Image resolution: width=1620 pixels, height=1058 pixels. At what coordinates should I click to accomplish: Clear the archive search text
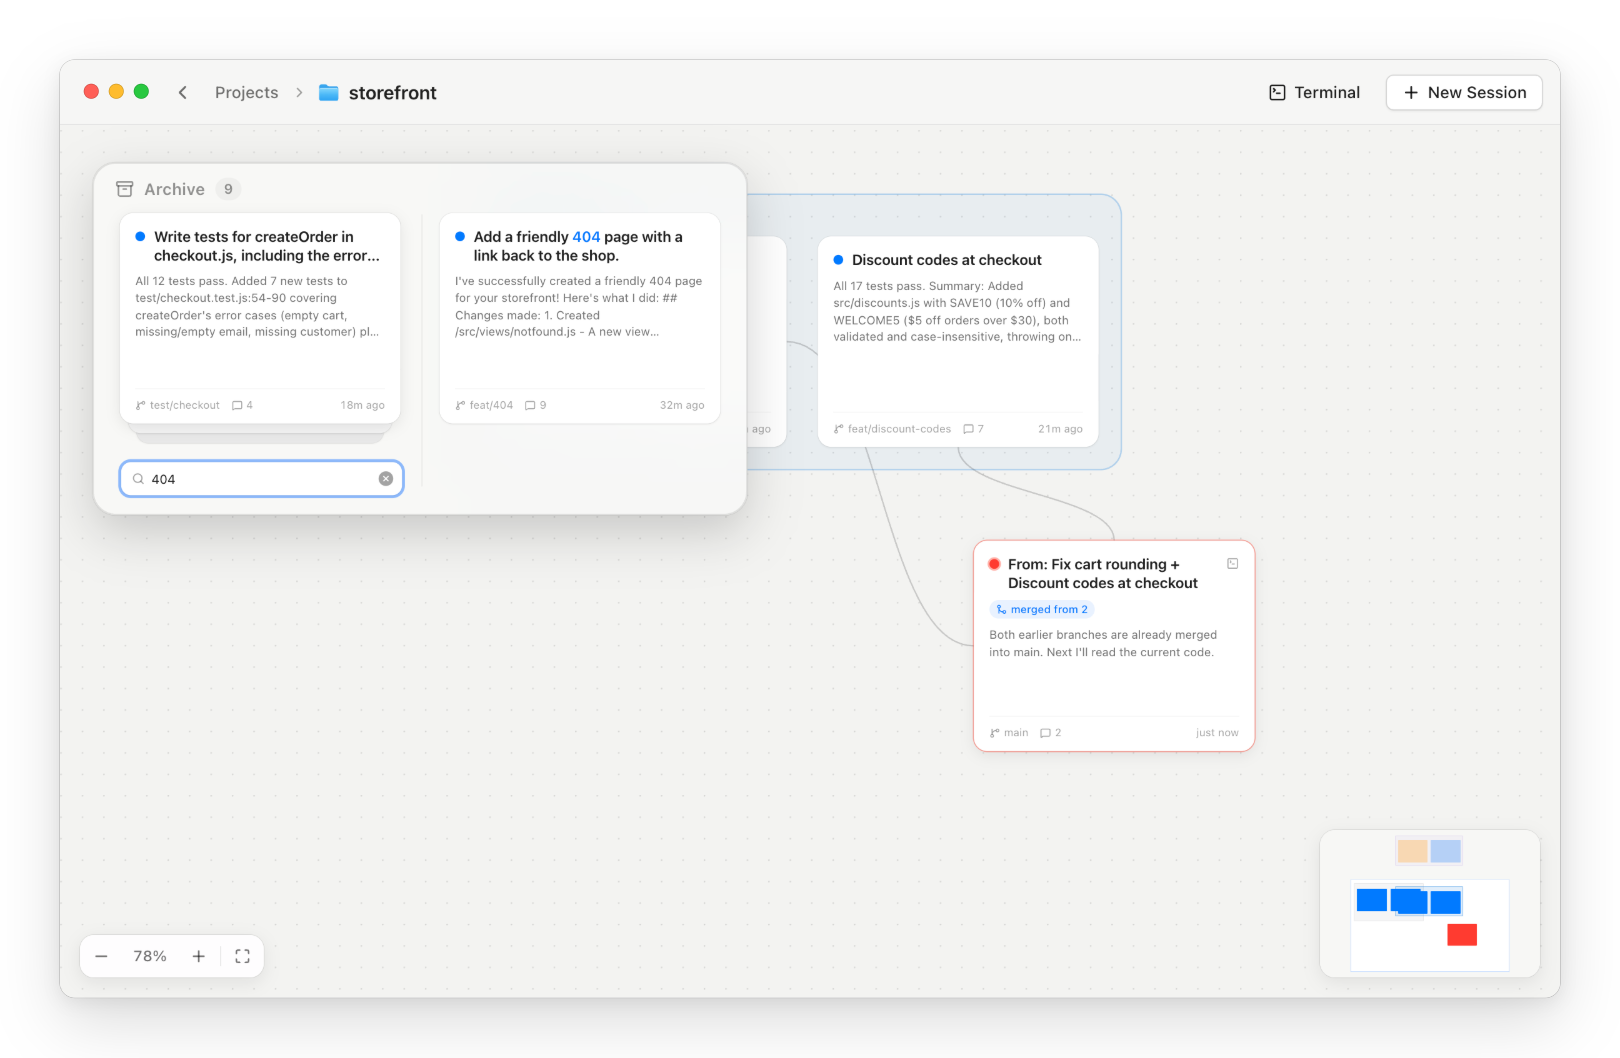coord(386,479)
